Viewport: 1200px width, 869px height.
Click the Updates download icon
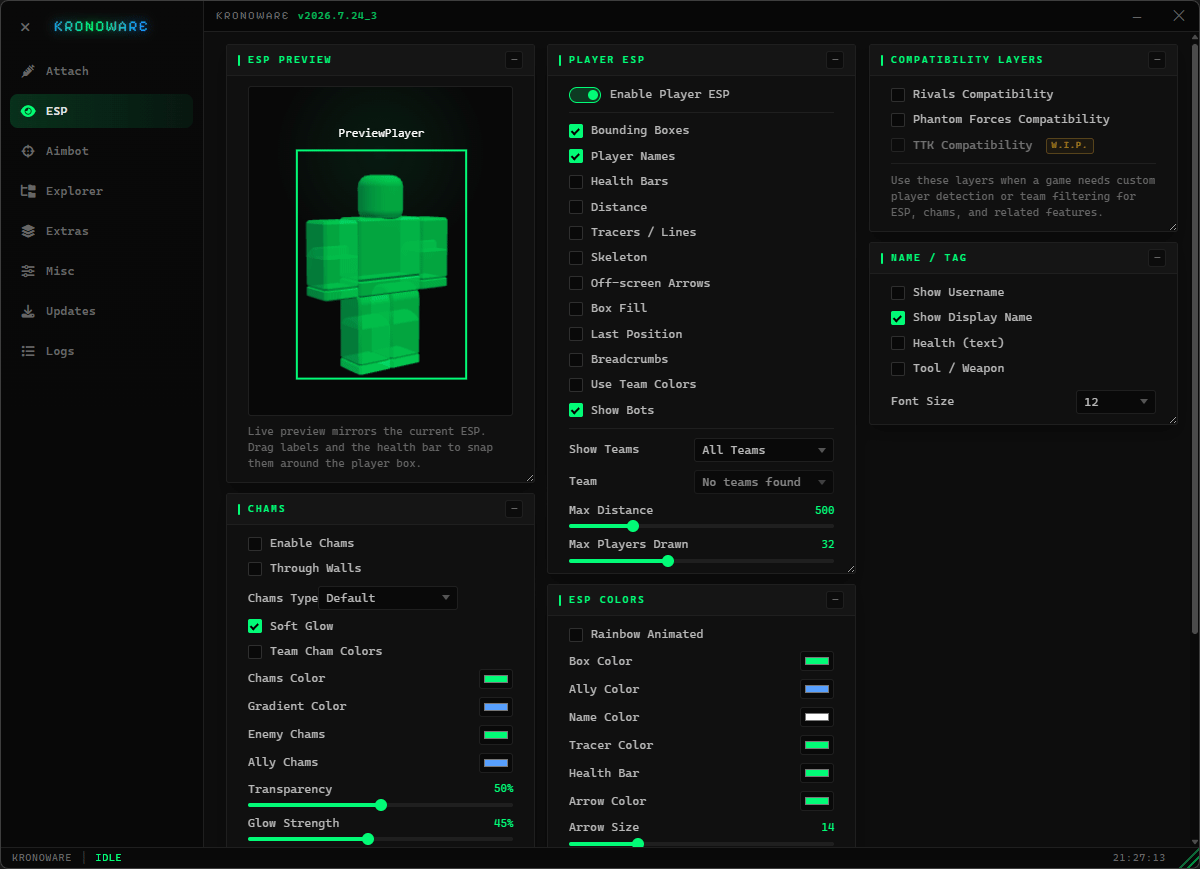pos(28,311)
